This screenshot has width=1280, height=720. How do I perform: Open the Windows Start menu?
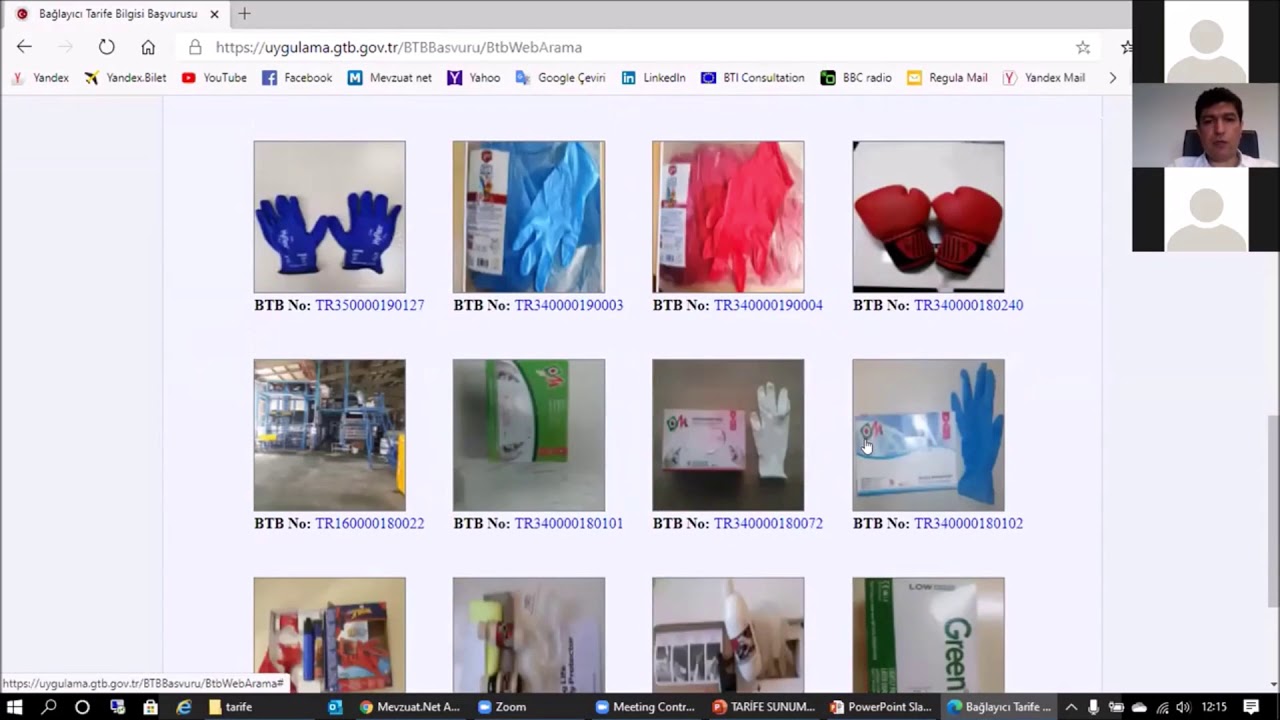click(x=15, y=707)
